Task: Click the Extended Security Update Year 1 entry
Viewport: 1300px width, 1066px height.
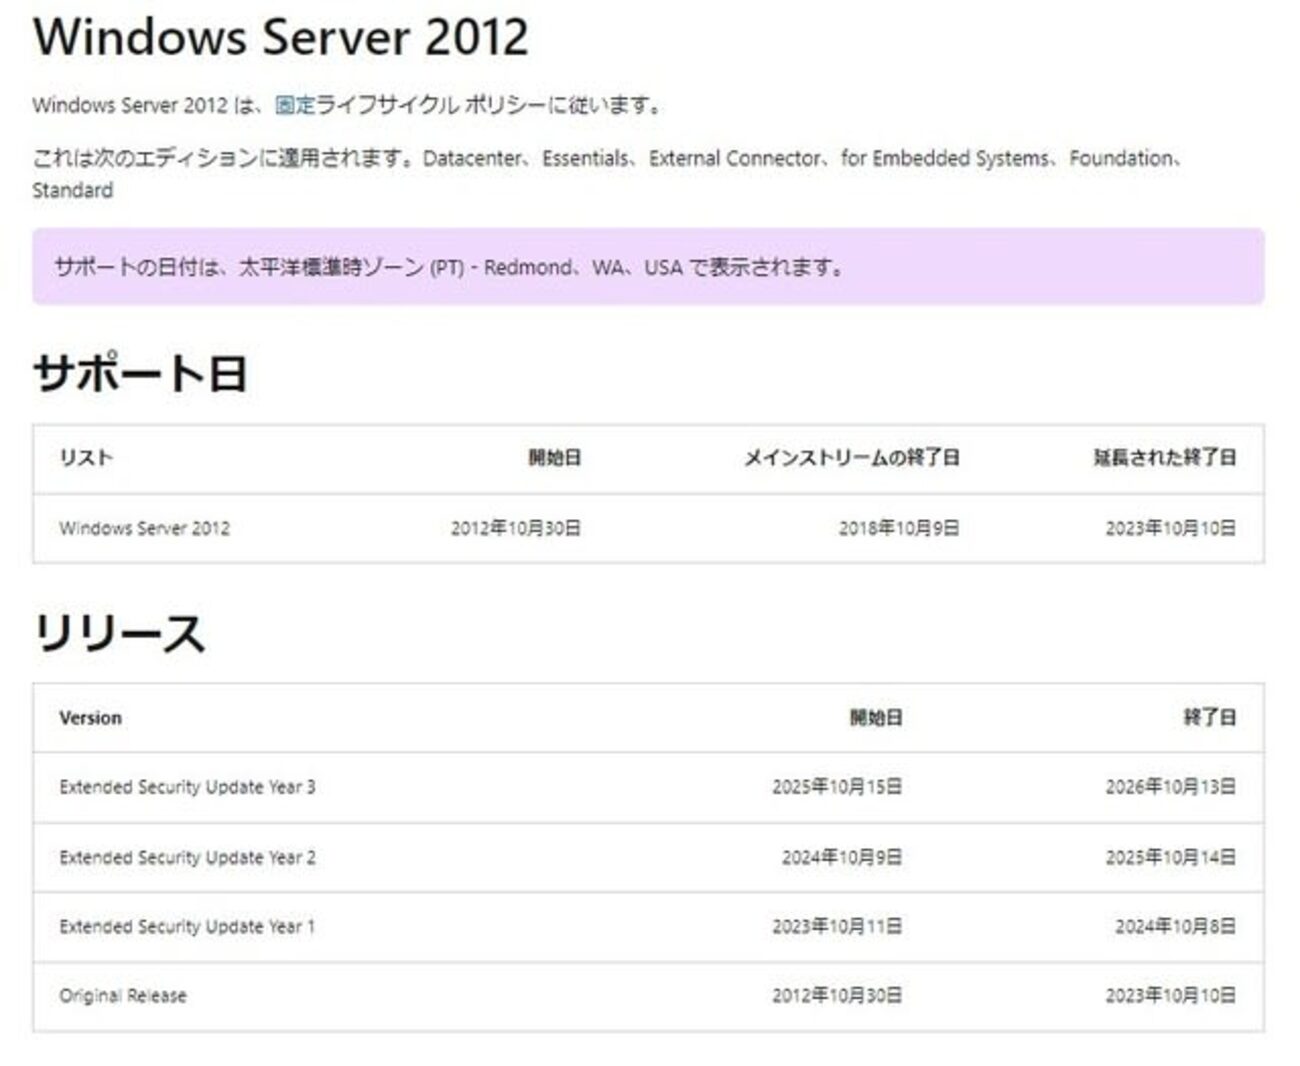Action: pyautogui.click(x=185, y=927)
